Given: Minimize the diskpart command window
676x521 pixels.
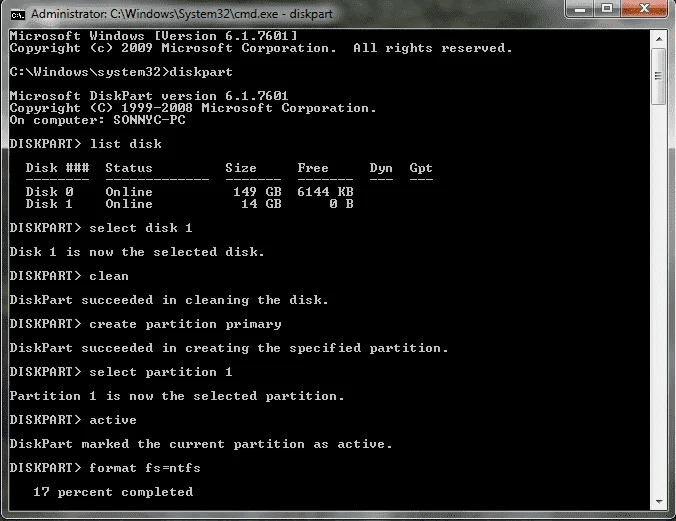Looking at the screenshot, I should click(580, 9).
